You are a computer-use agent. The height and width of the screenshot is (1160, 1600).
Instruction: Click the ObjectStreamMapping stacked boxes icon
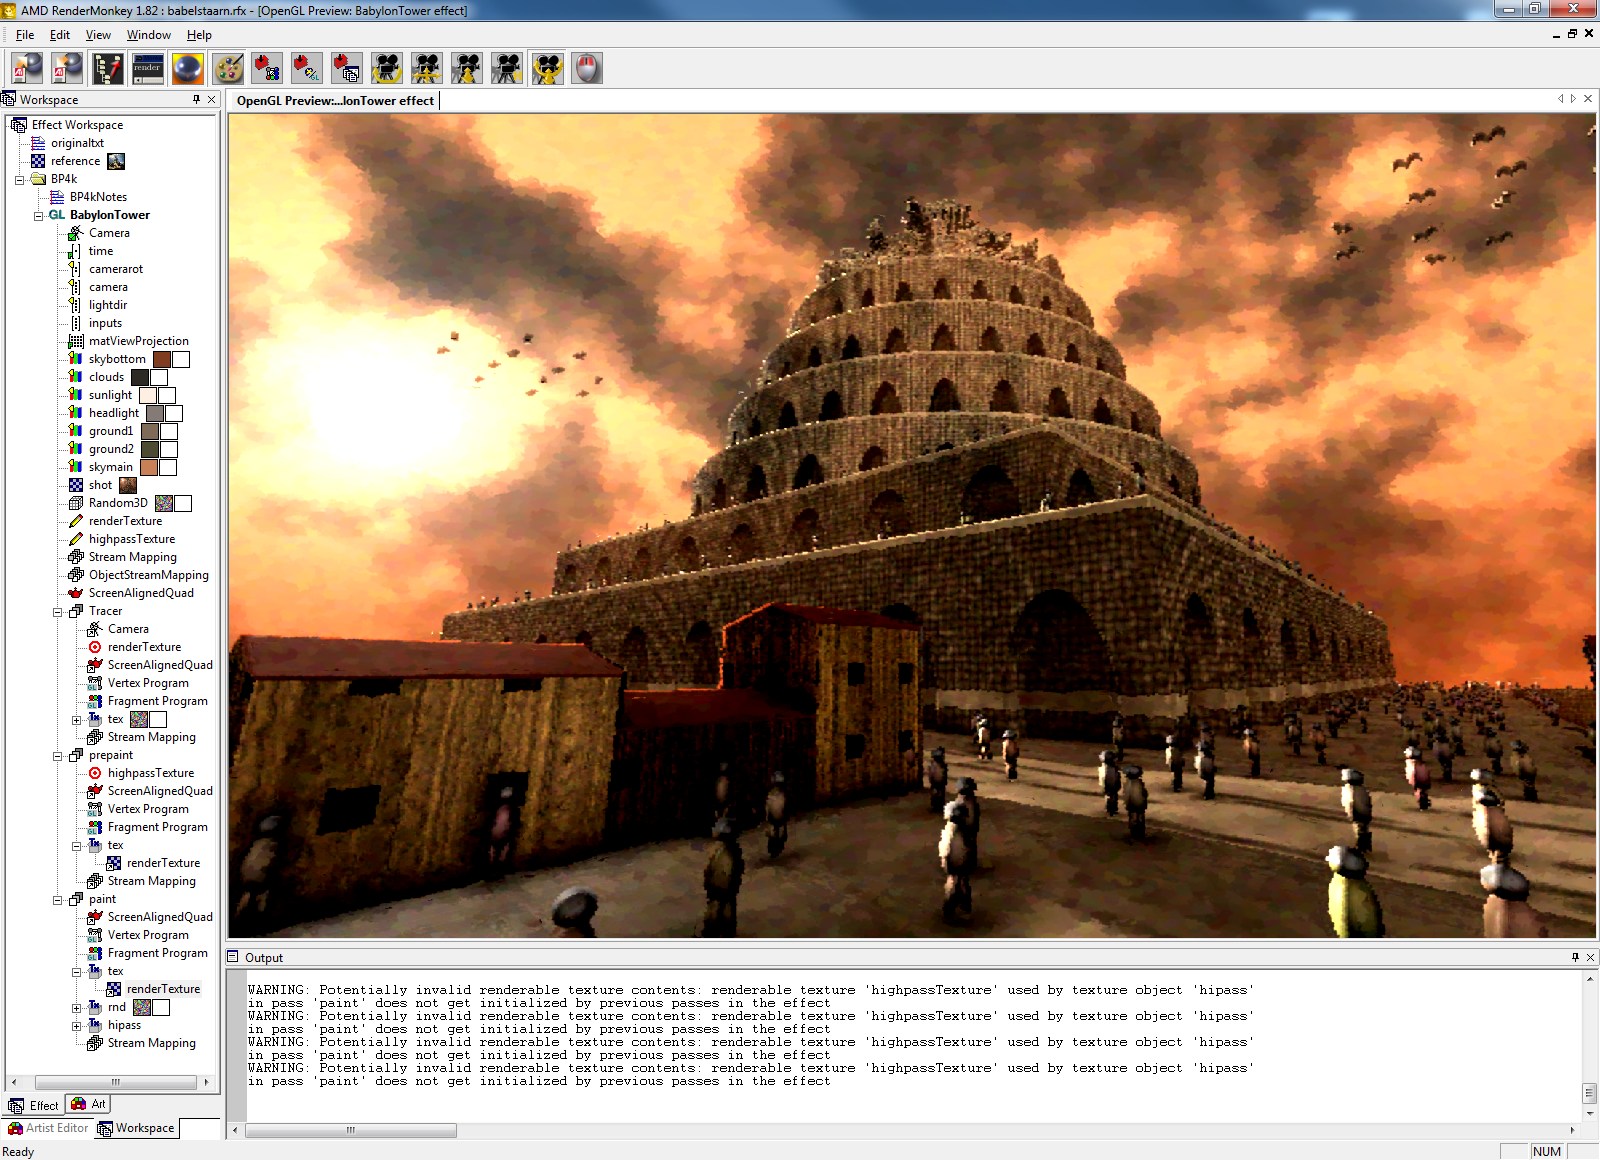point(76,575)
